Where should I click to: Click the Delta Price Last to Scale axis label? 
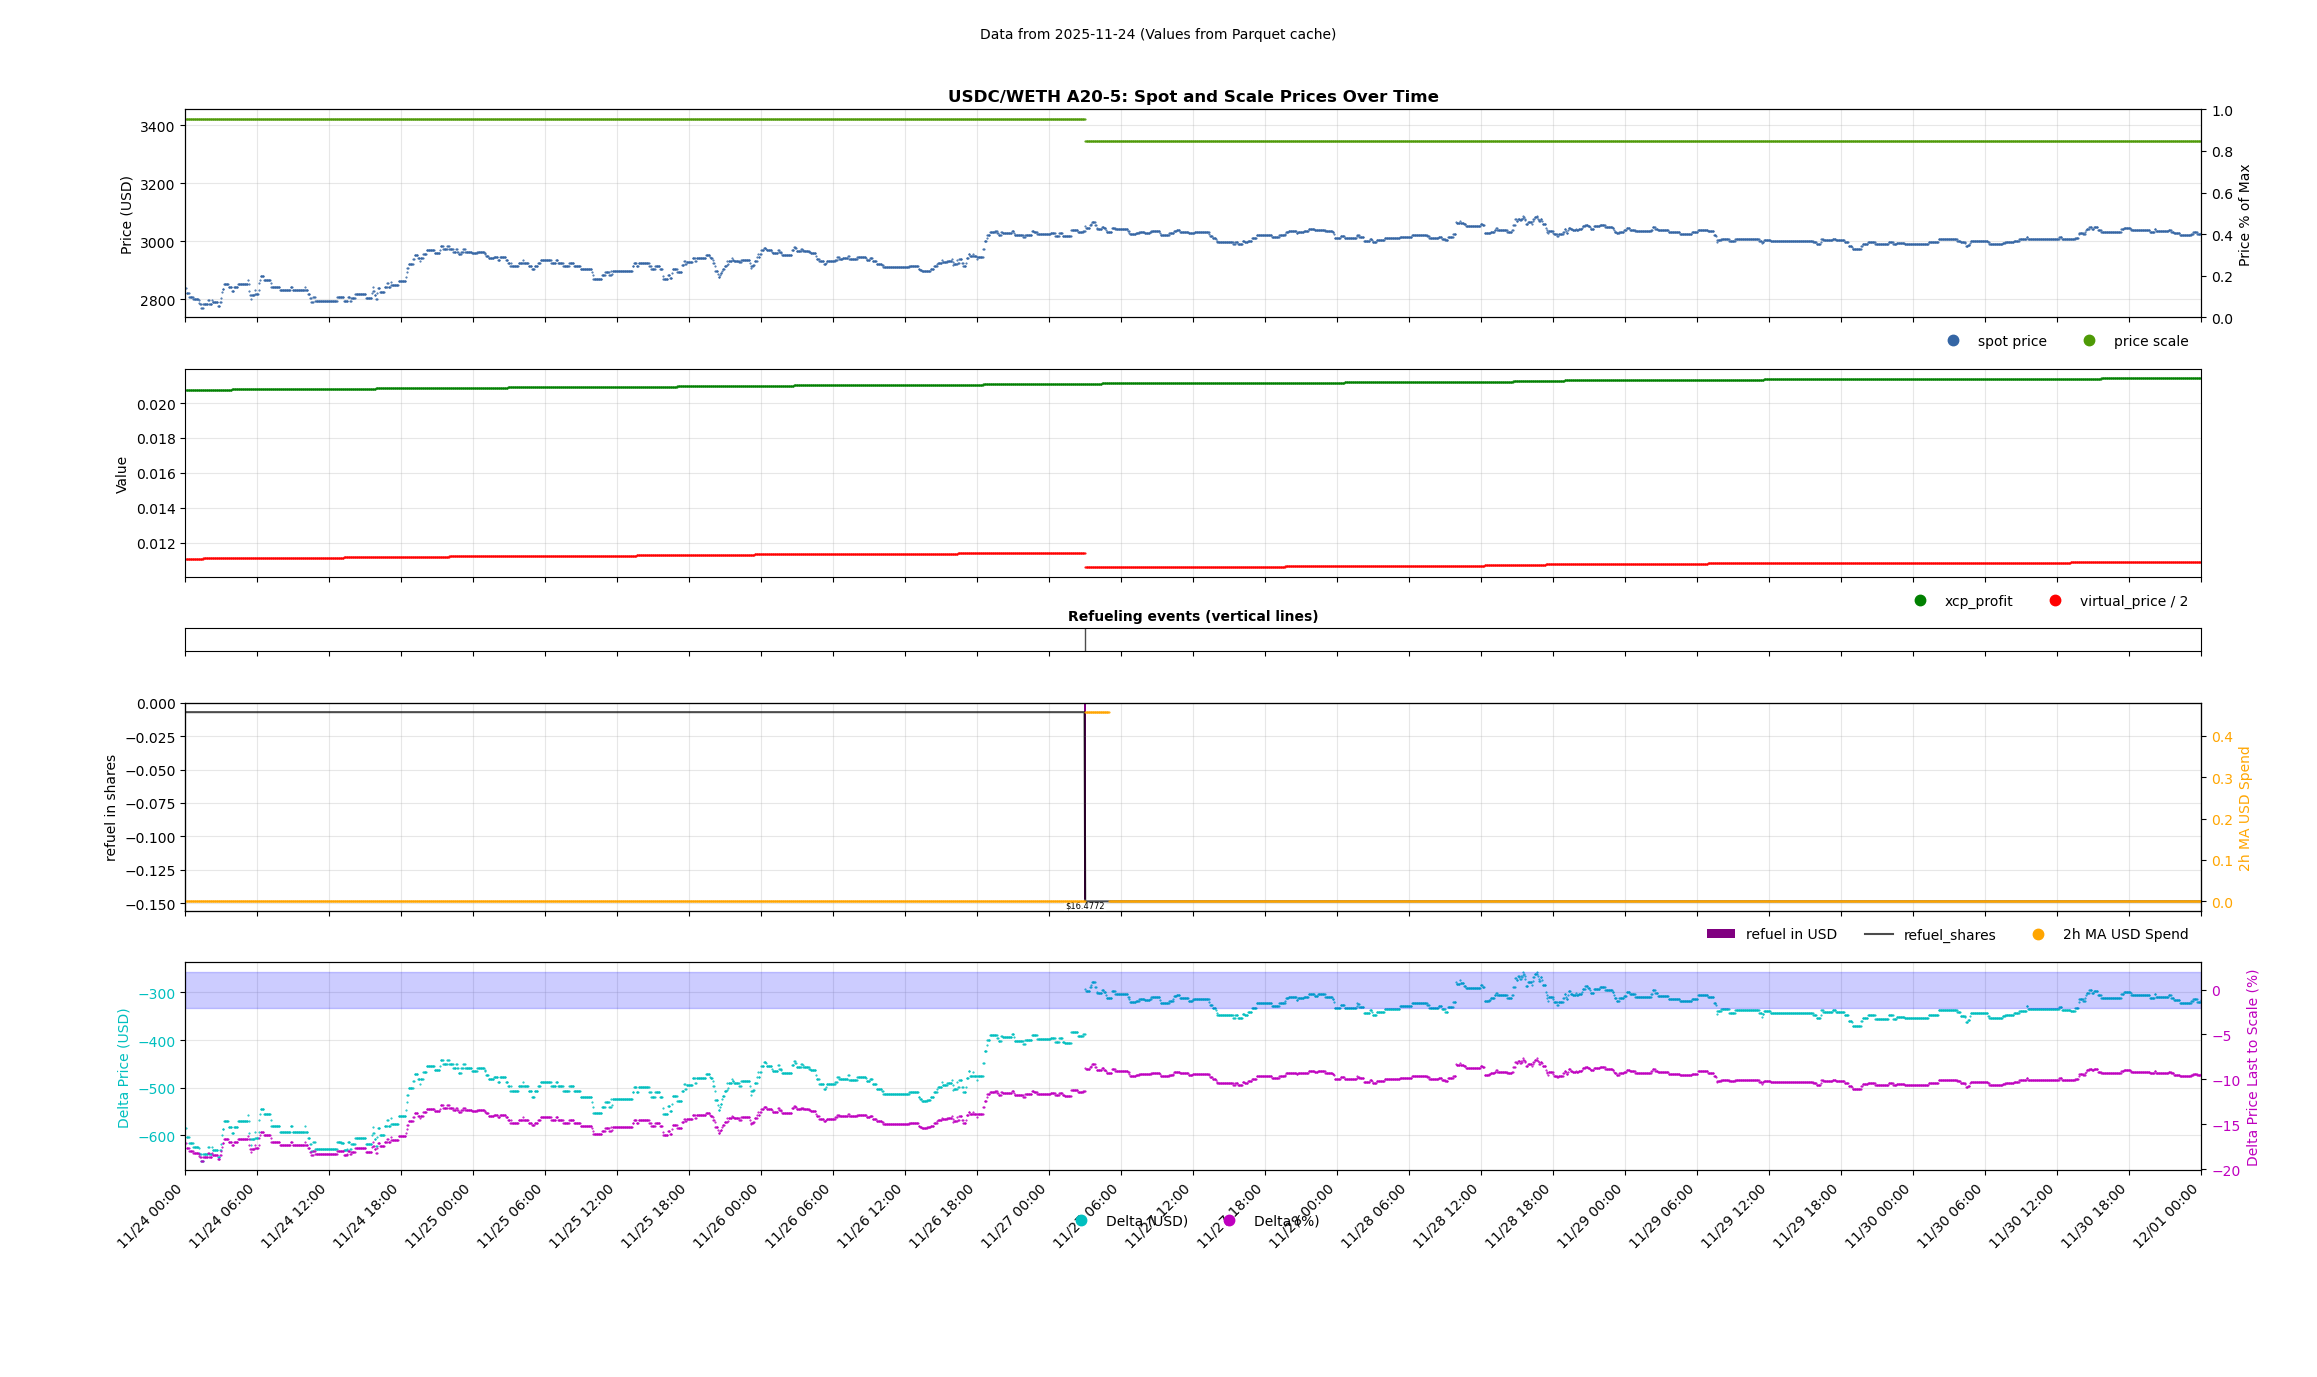pyautogui.click(x=2252, y=1067)
